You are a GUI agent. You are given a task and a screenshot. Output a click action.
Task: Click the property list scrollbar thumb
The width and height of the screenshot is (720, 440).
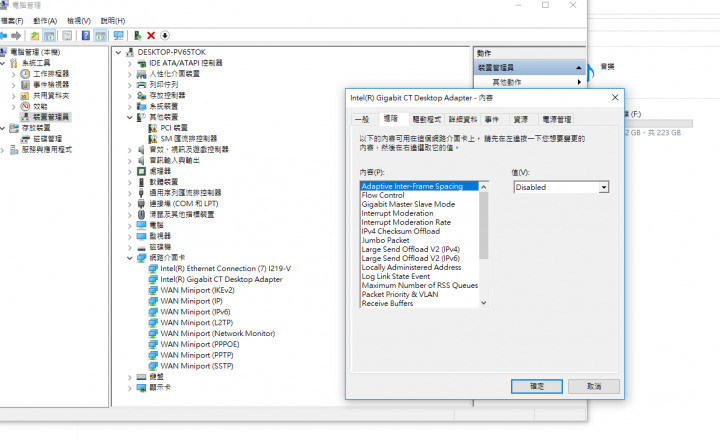tap(484, 225)
